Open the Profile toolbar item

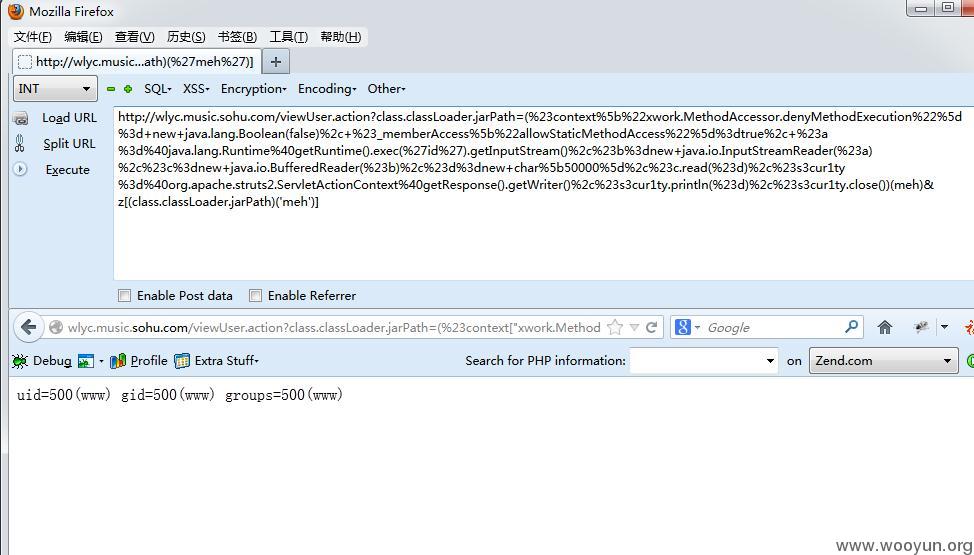click(149, 361)
